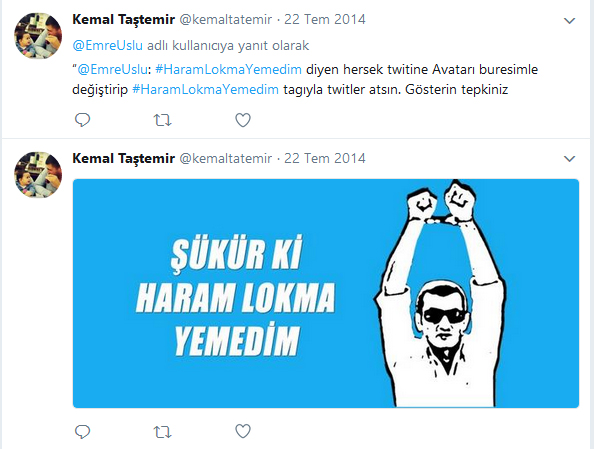
Task: Retweet the Şükür Ki Haram Lokma image tweet
Action: (x=163, y=432)
